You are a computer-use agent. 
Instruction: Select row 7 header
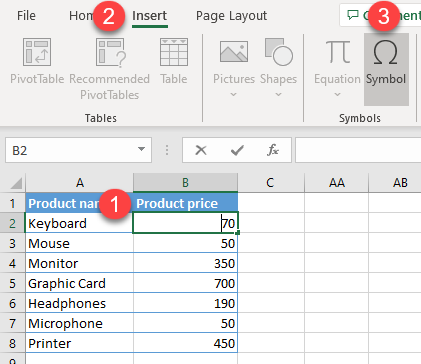[x=13, y=323]
